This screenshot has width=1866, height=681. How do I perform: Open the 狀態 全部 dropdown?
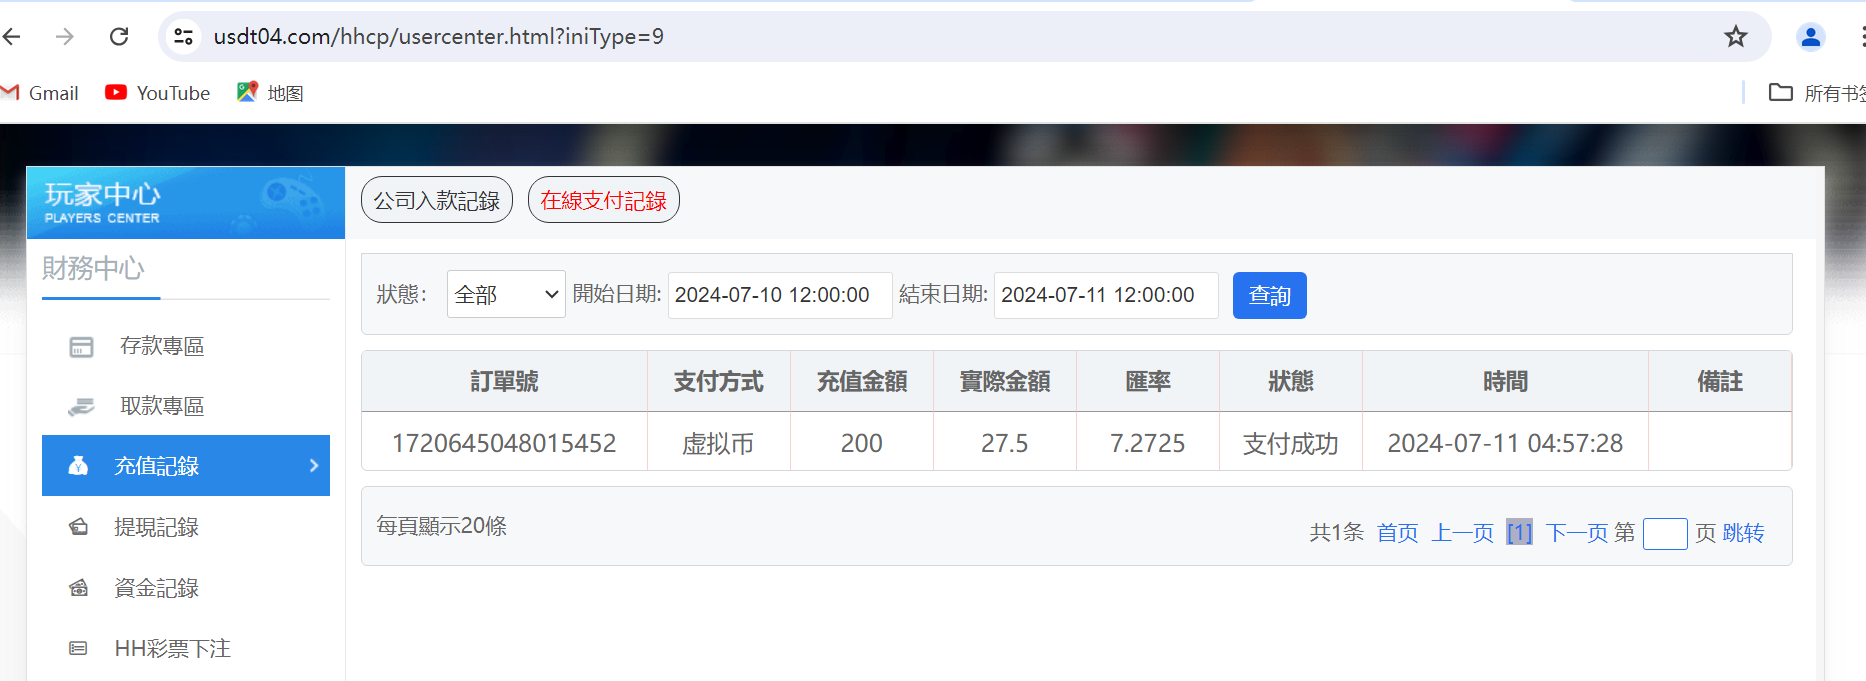point(506,294)
